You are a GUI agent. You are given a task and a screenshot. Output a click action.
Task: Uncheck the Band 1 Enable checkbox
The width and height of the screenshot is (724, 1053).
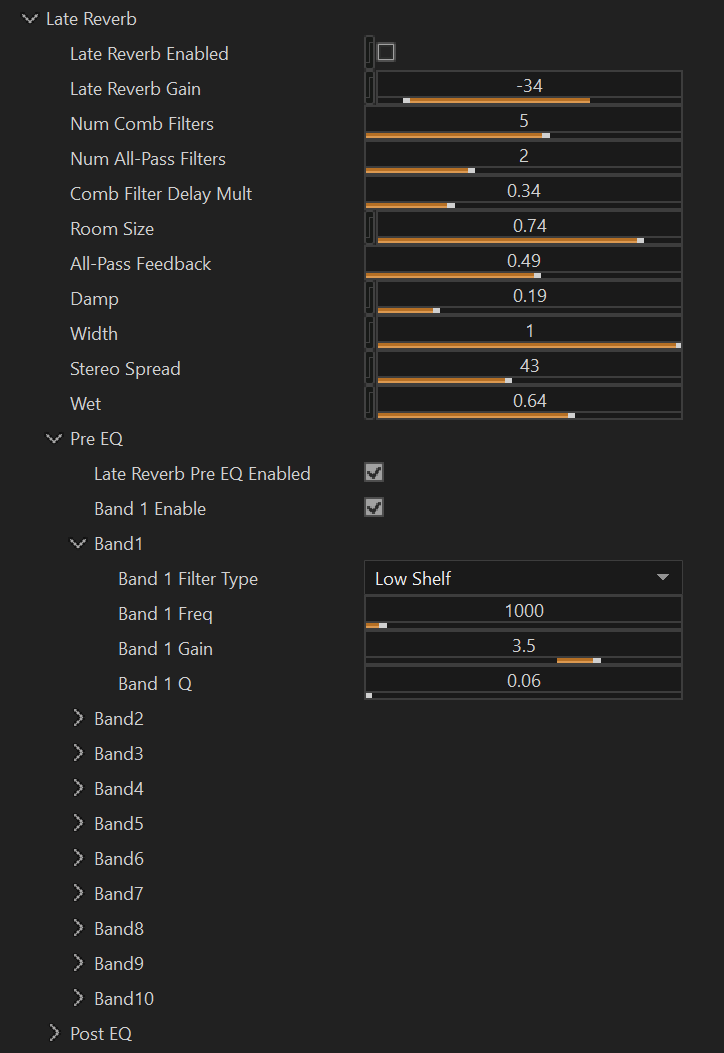[374, 507]
